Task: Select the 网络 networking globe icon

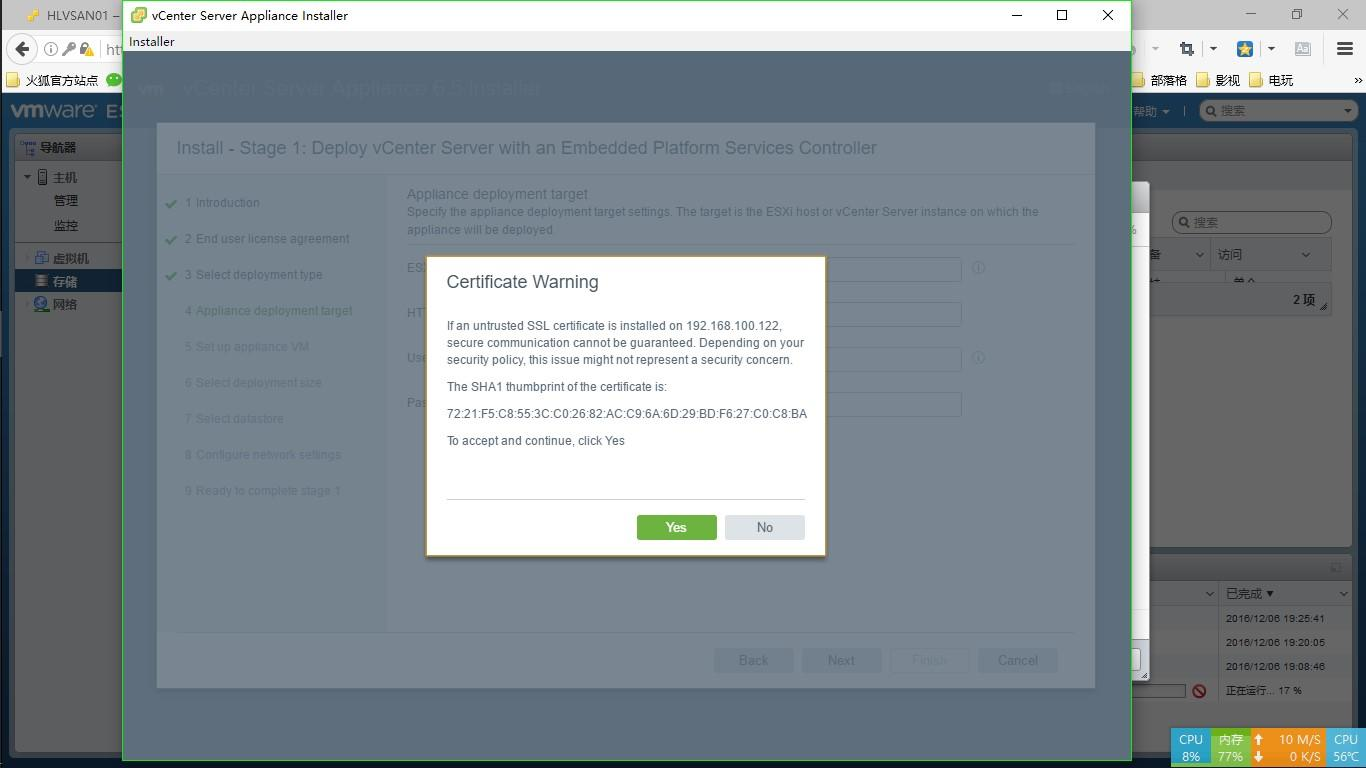Action: pyautogui.click(x=41, y=304)
